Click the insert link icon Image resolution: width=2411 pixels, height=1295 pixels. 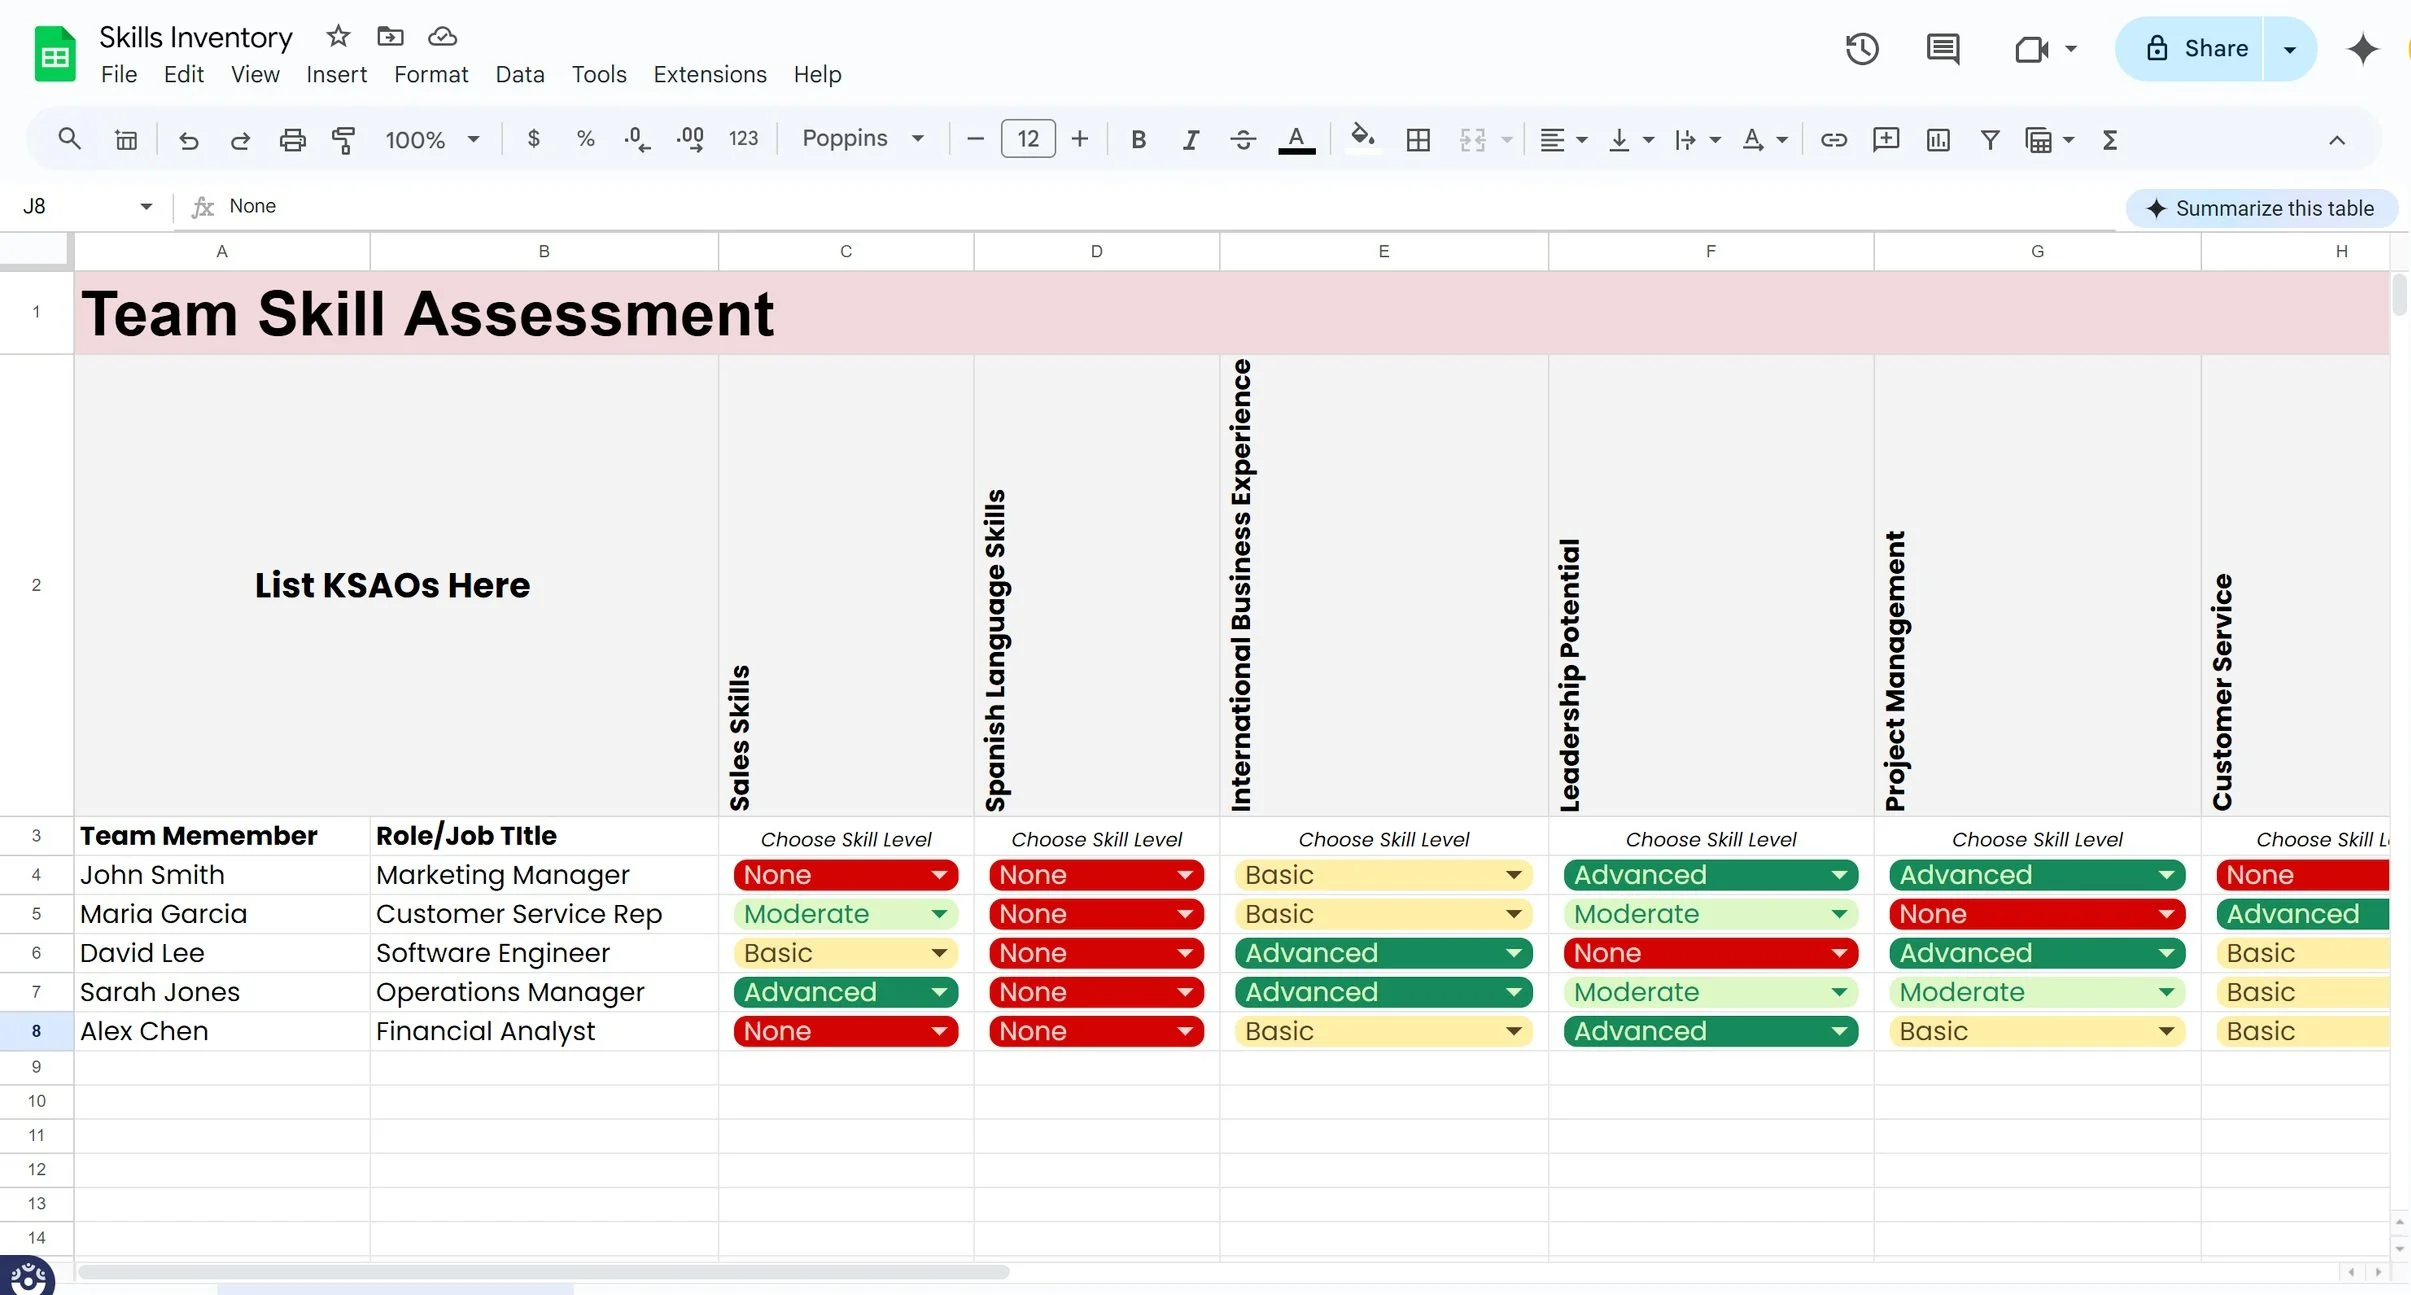point(1833,139)
